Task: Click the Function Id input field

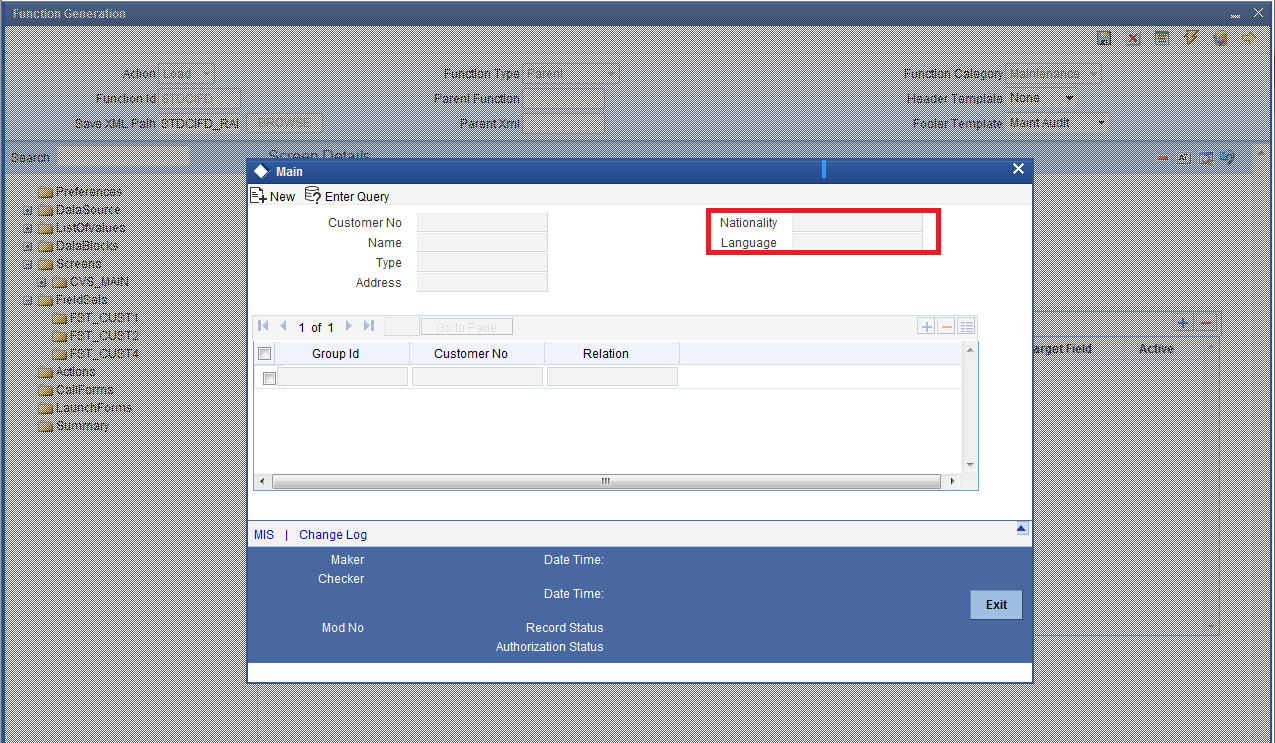Action: (200, 98)
